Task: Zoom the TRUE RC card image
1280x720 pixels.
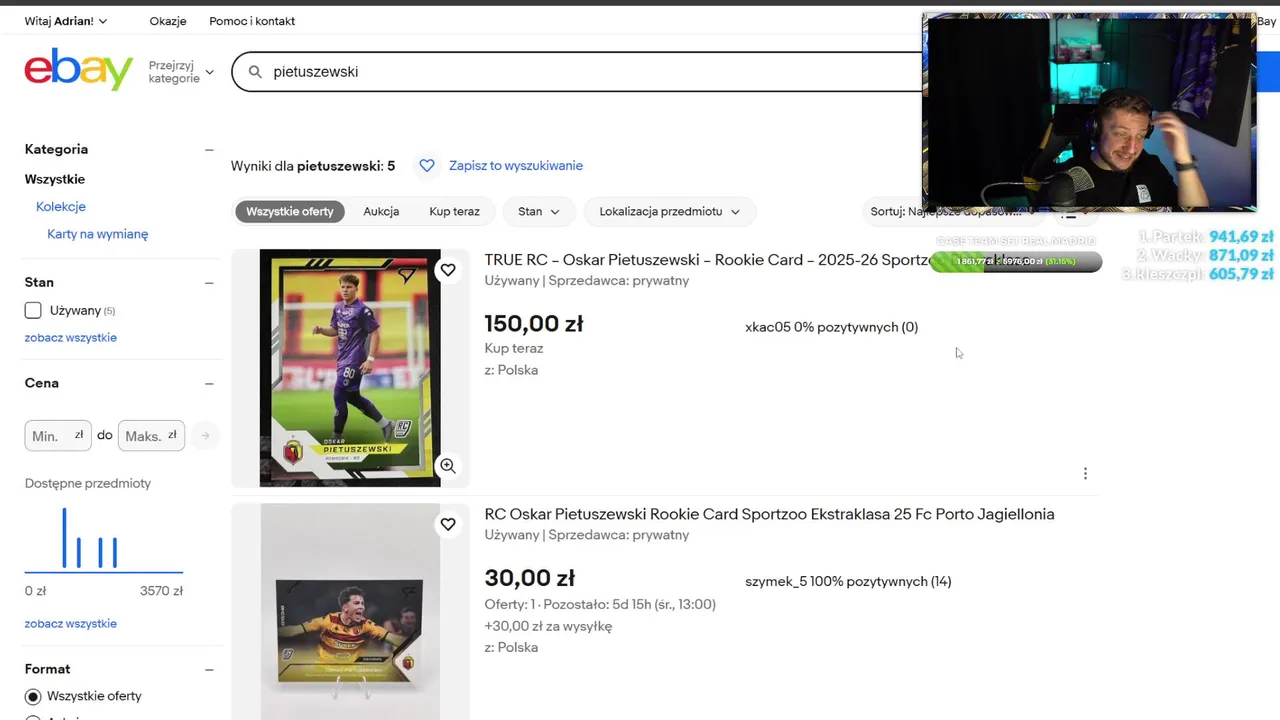Action: point(448,466)
